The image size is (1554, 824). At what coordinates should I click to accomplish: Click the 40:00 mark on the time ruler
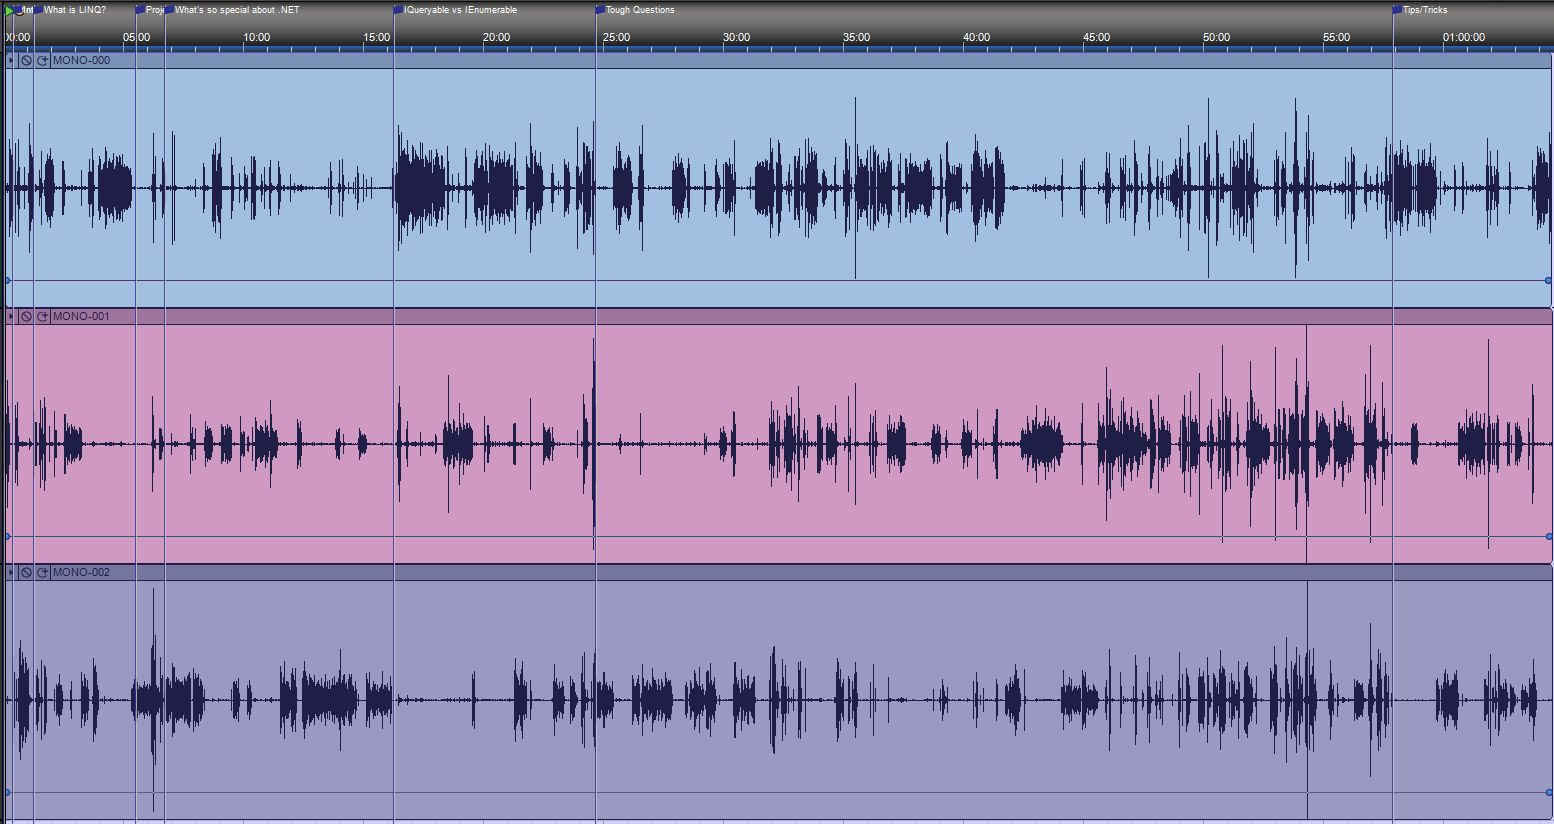click(977, 37)
